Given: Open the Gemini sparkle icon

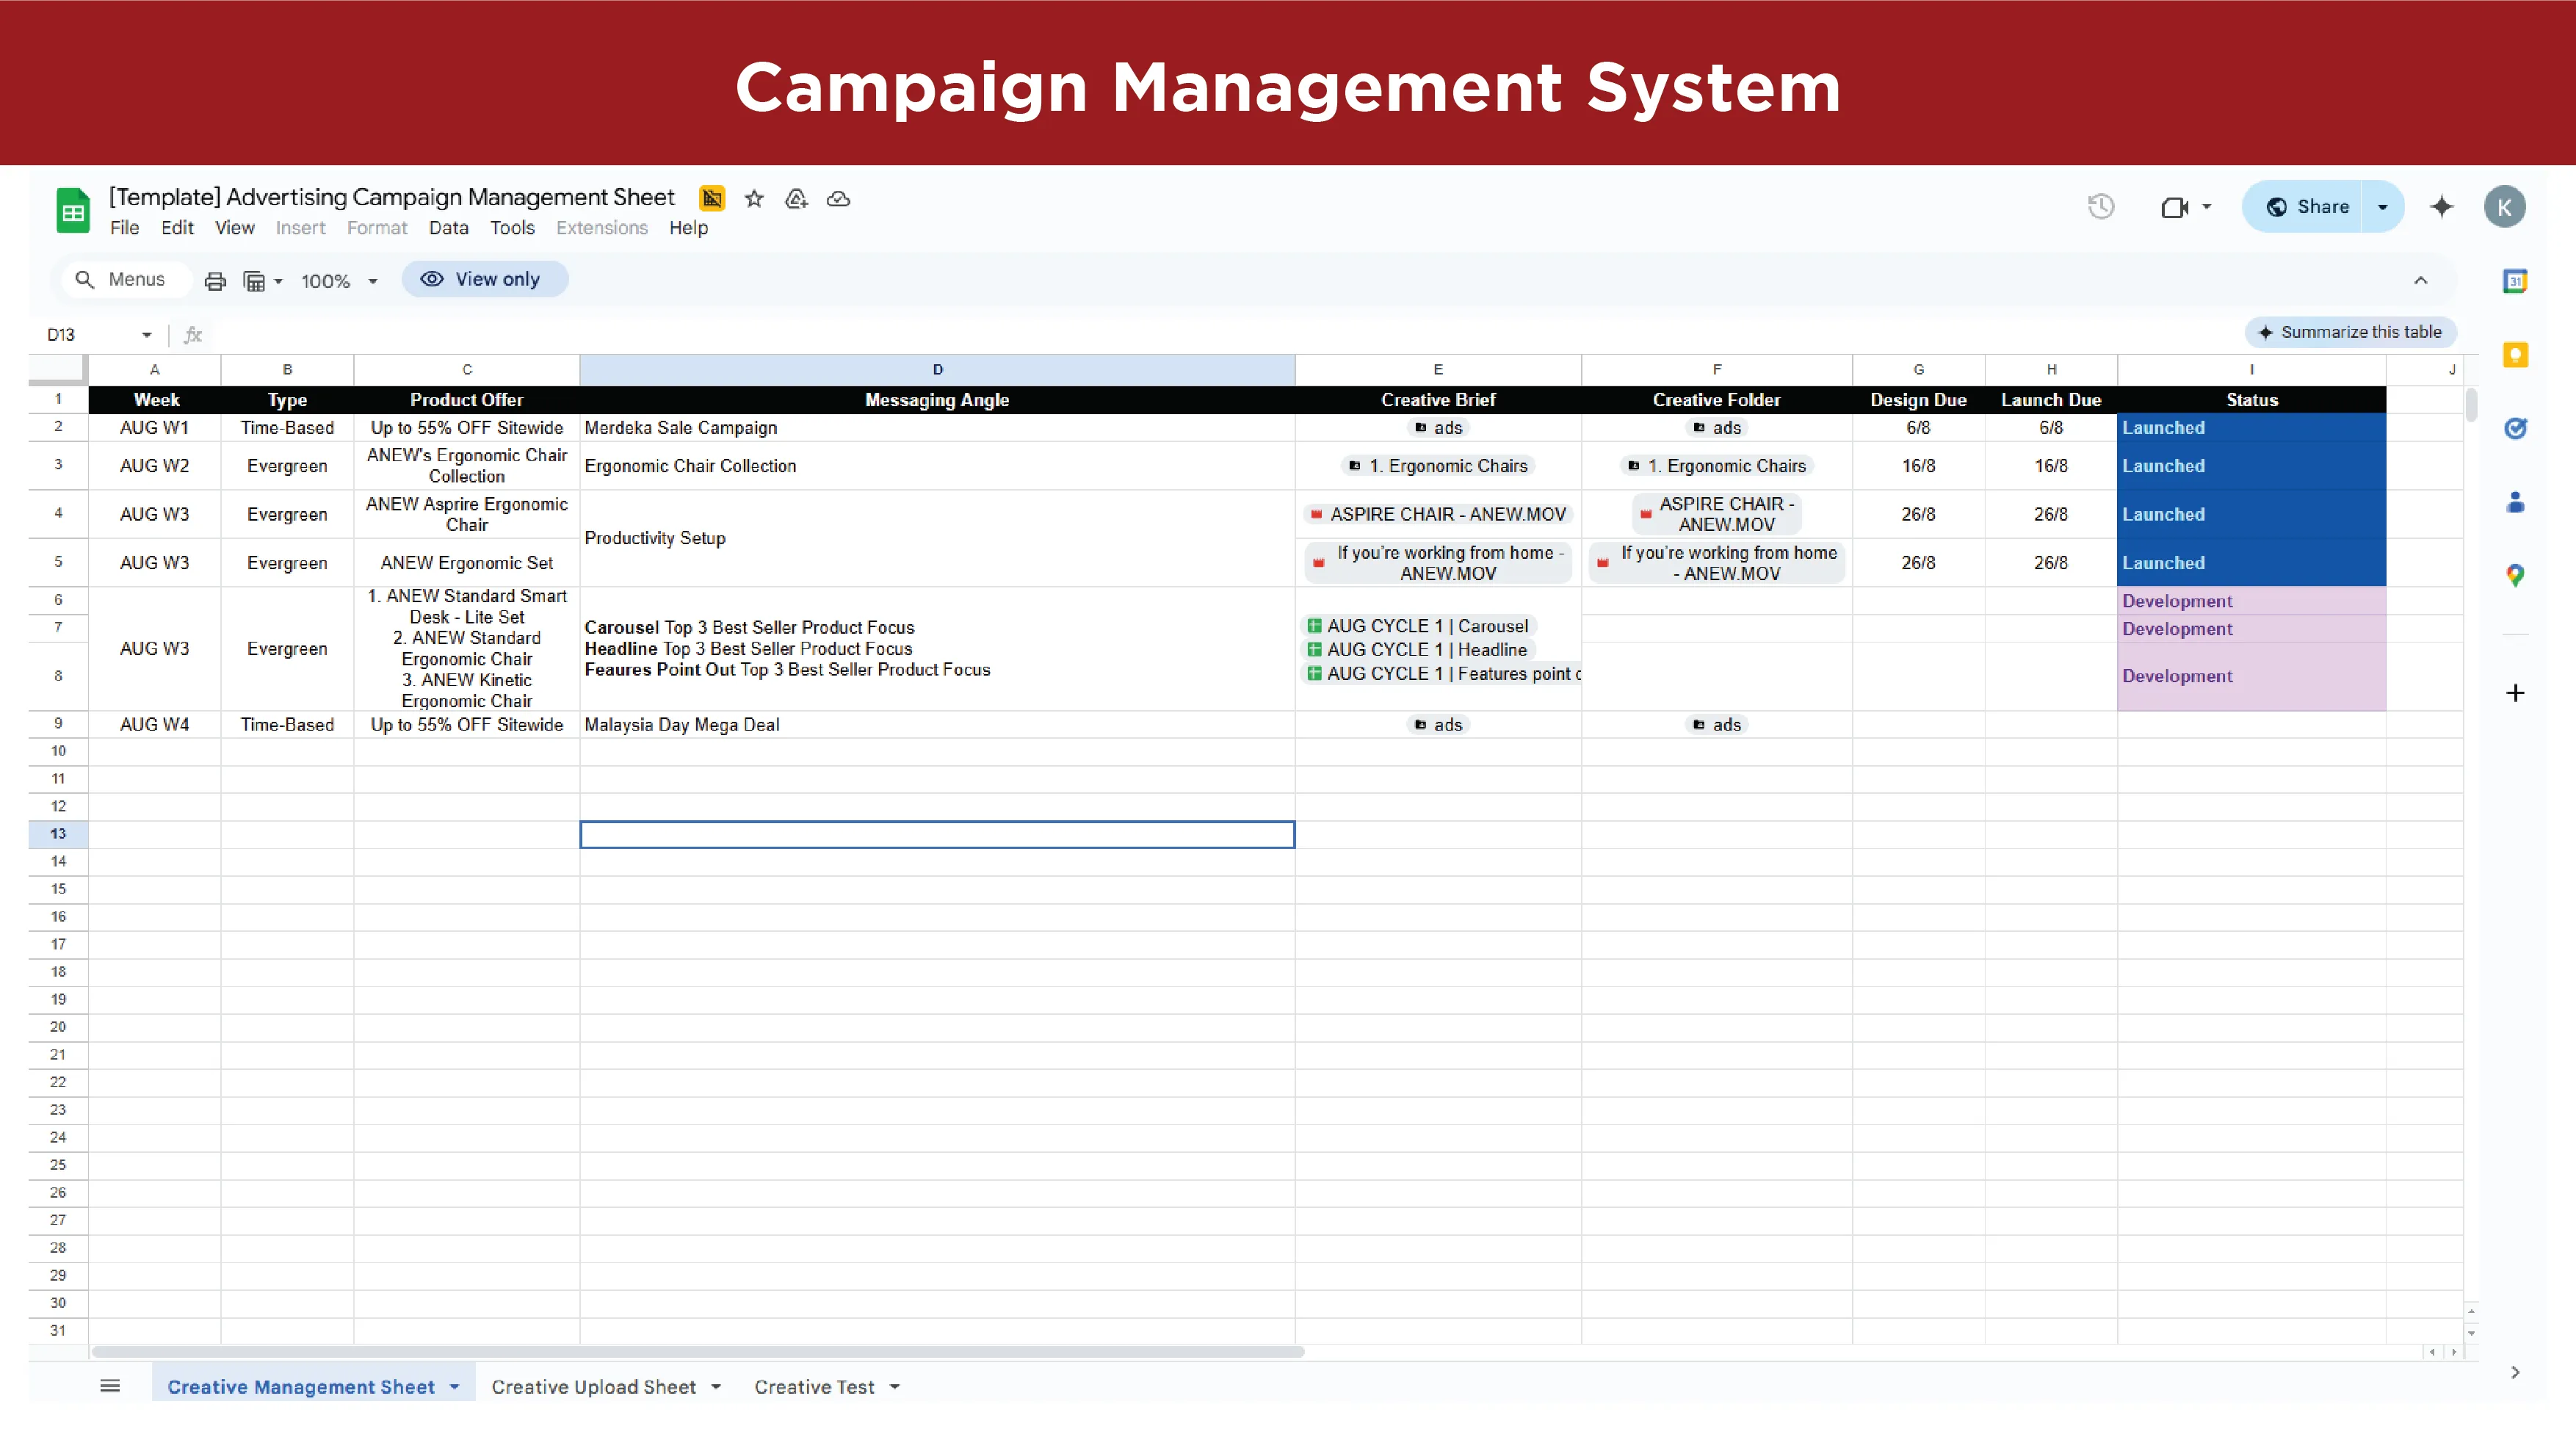Looking at the screenshot, I should pos(2441,207).
